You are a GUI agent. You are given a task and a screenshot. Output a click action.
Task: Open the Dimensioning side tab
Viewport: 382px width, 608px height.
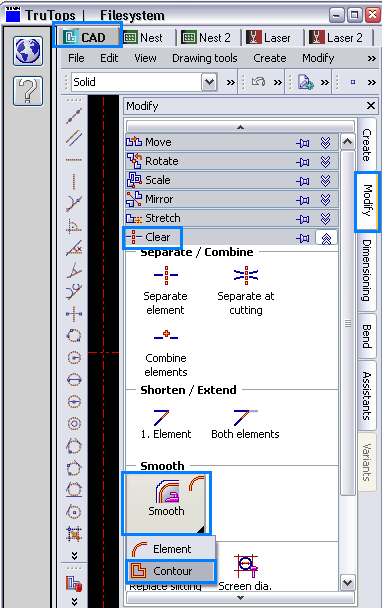(x=367, y=271)
